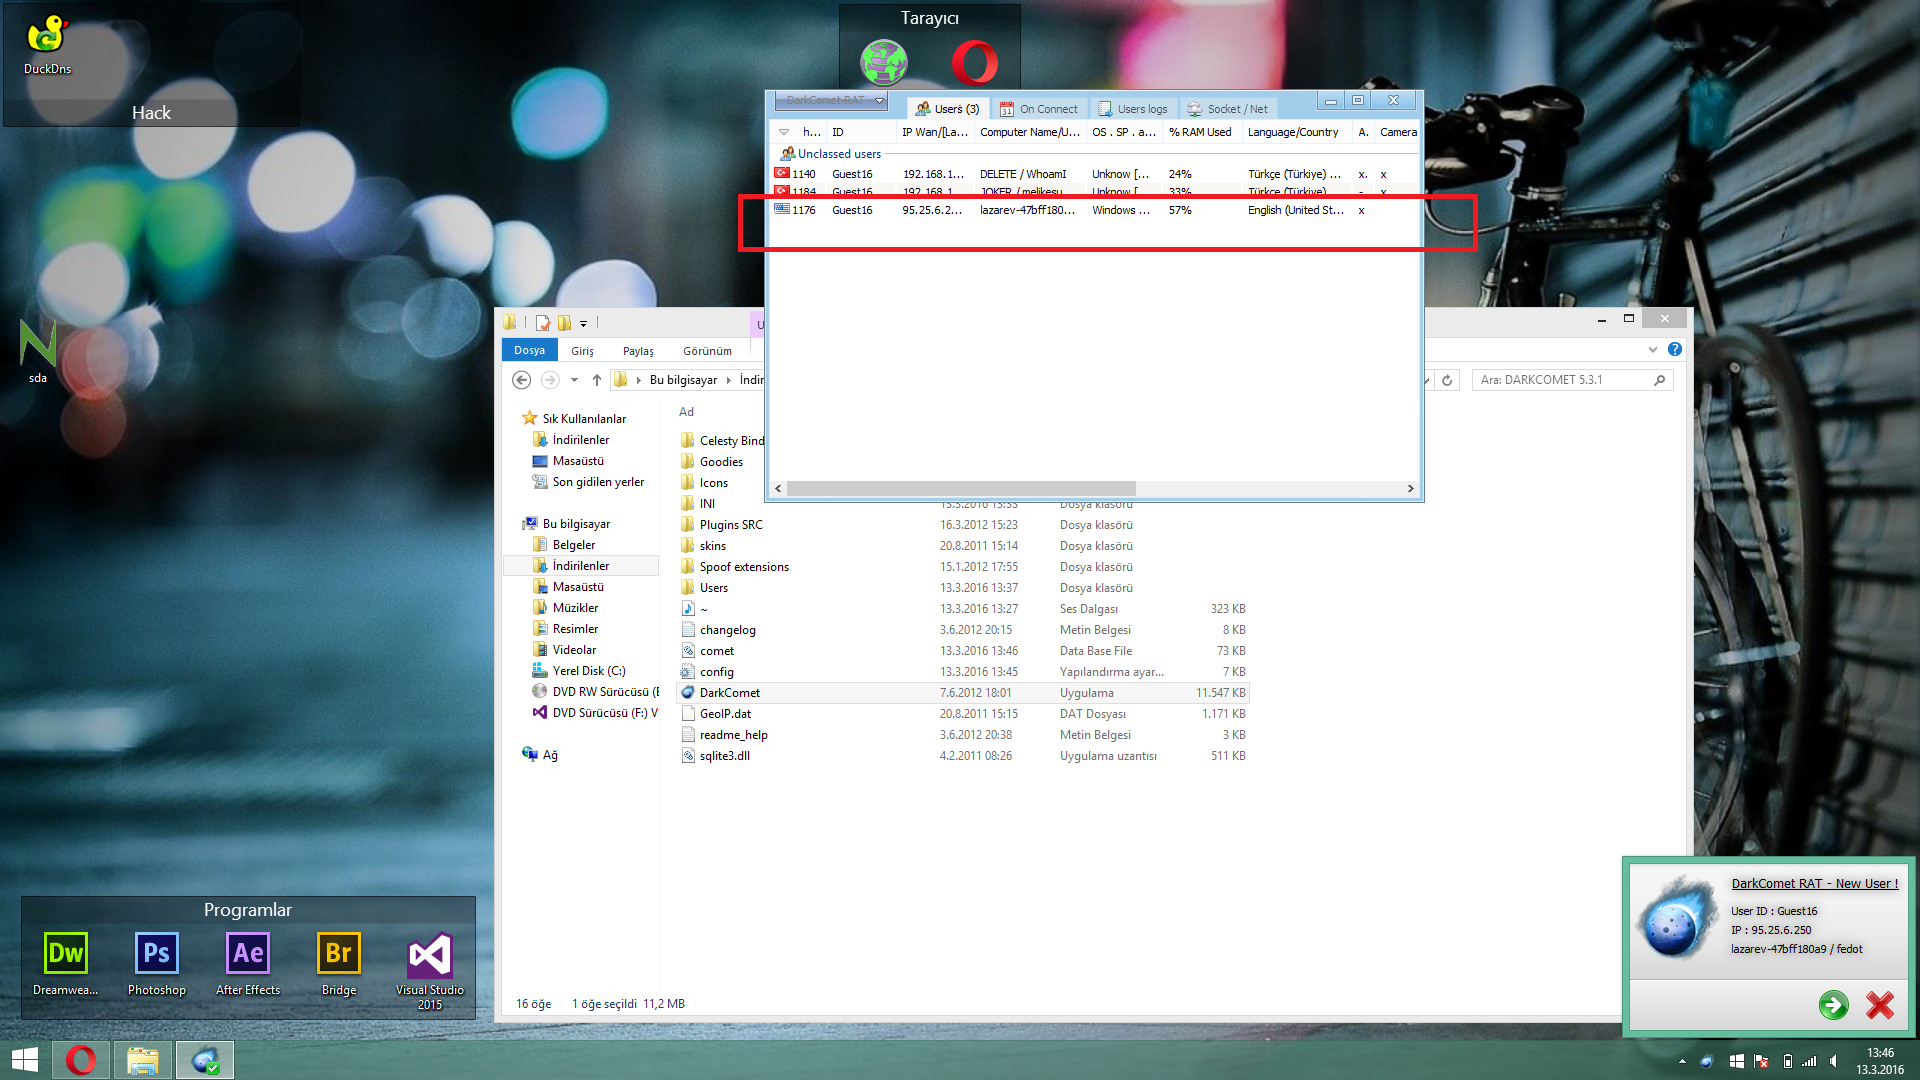Go up one folder in Explorer
The width and height of the screenshot is (1920, 1080).
597,380
